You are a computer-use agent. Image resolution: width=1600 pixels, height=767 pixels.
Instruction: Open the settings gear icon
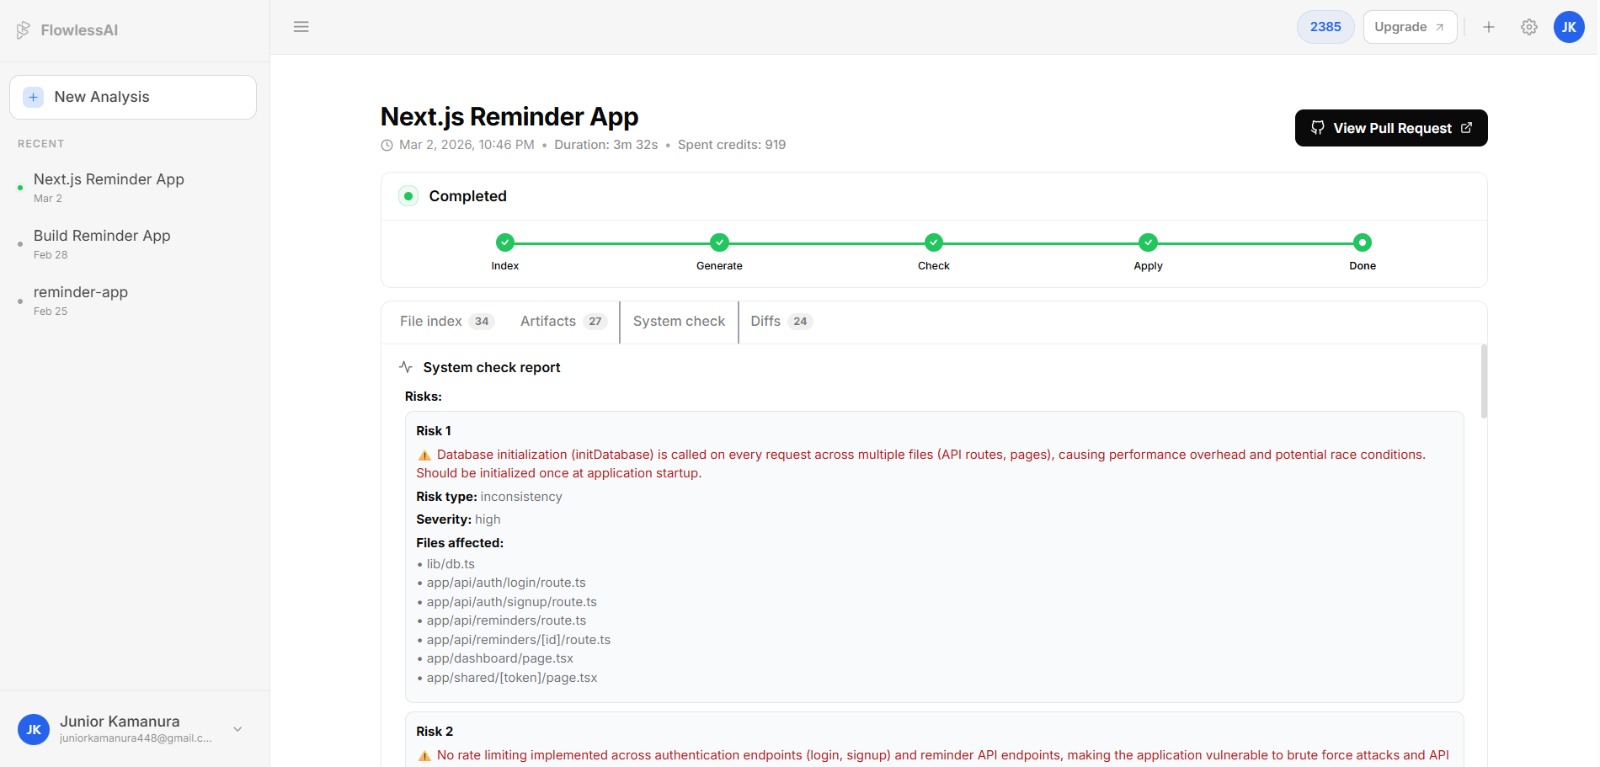click(x=1529, y=27)
